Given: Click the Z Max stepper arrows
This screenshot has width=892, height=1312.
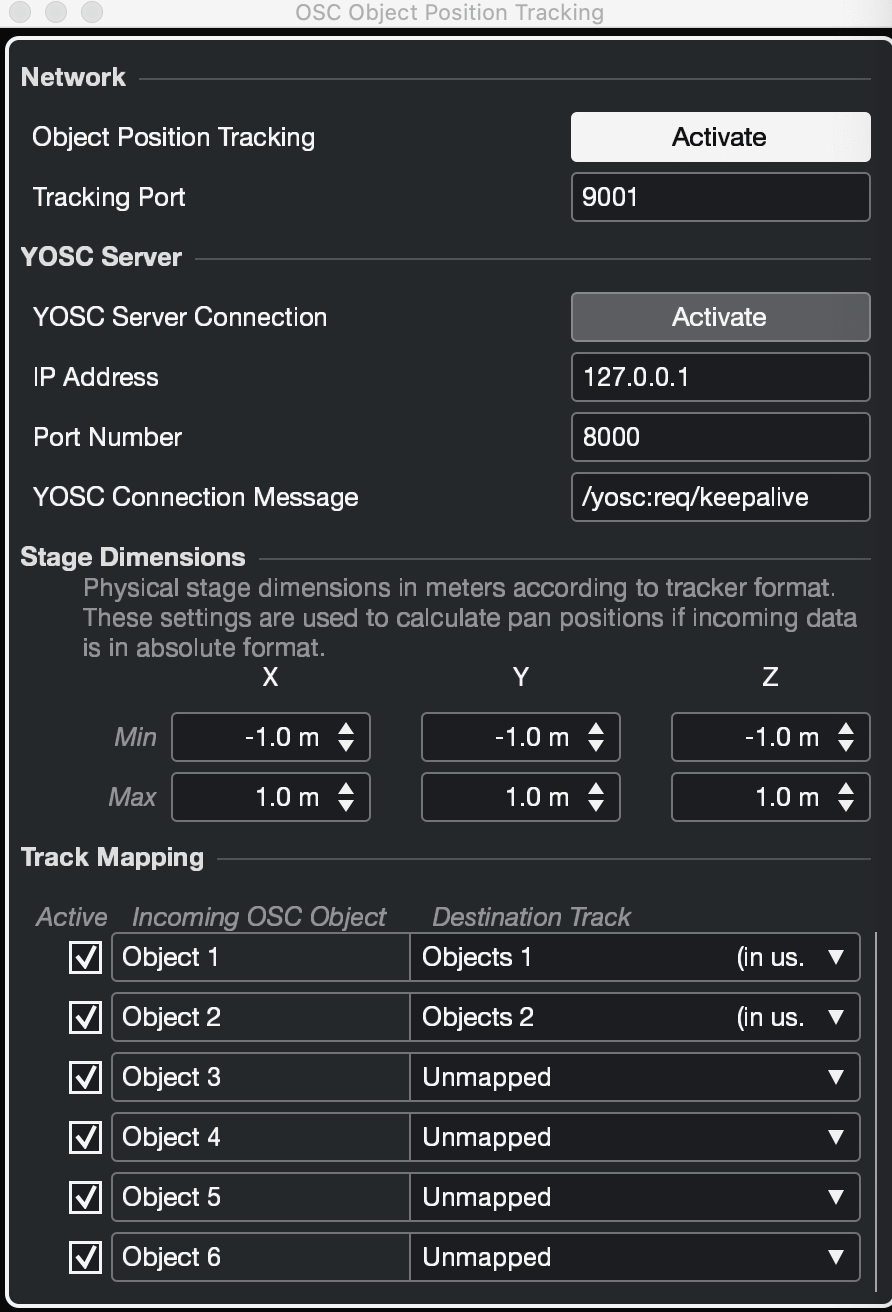Looking at the screenshot, I should tap(846, 798).
